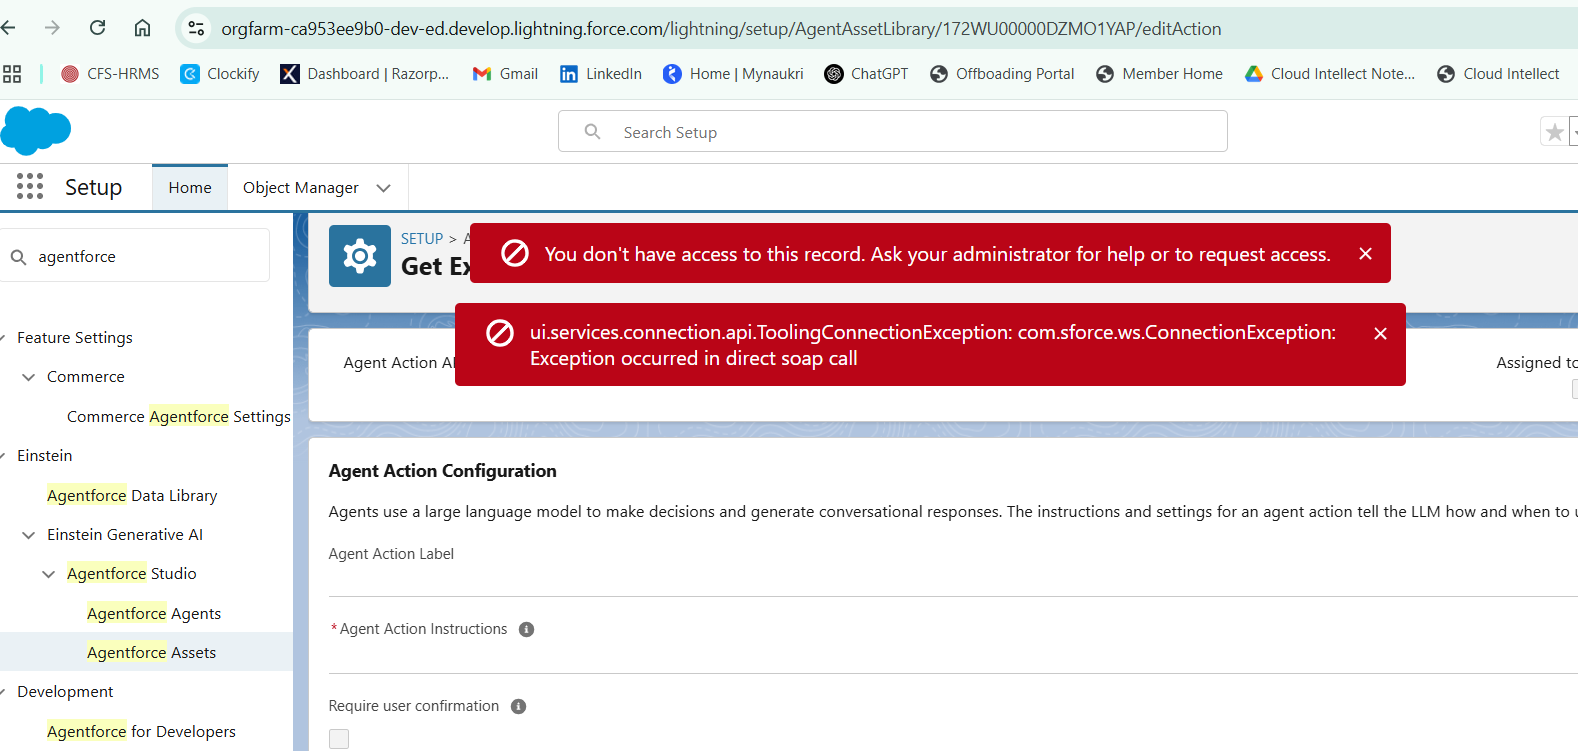Image resolution: width=1578 pixels, height=751 pixels.
Task: Open the Object Manager dropdown chevron
Action: [x=384, y=188]
